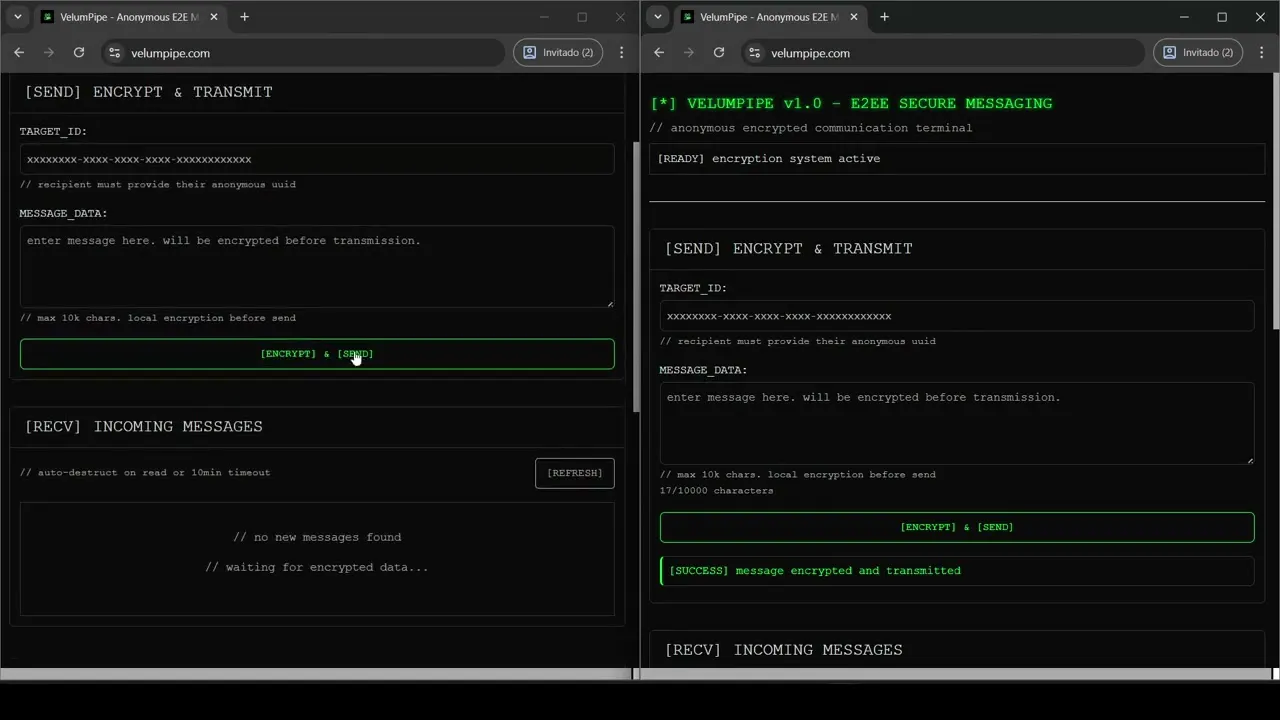
Task: Open tab search dropdown in left window
Action: point(17,17)
